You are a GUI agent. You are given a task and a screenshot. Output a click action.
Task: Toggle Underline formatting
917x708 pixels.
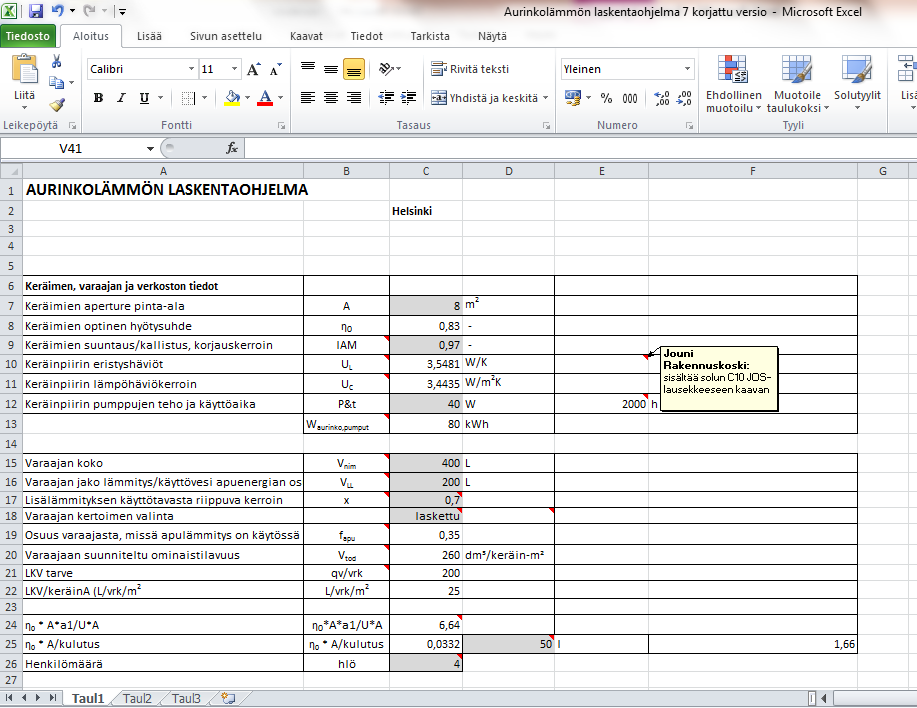click(144, 98)
